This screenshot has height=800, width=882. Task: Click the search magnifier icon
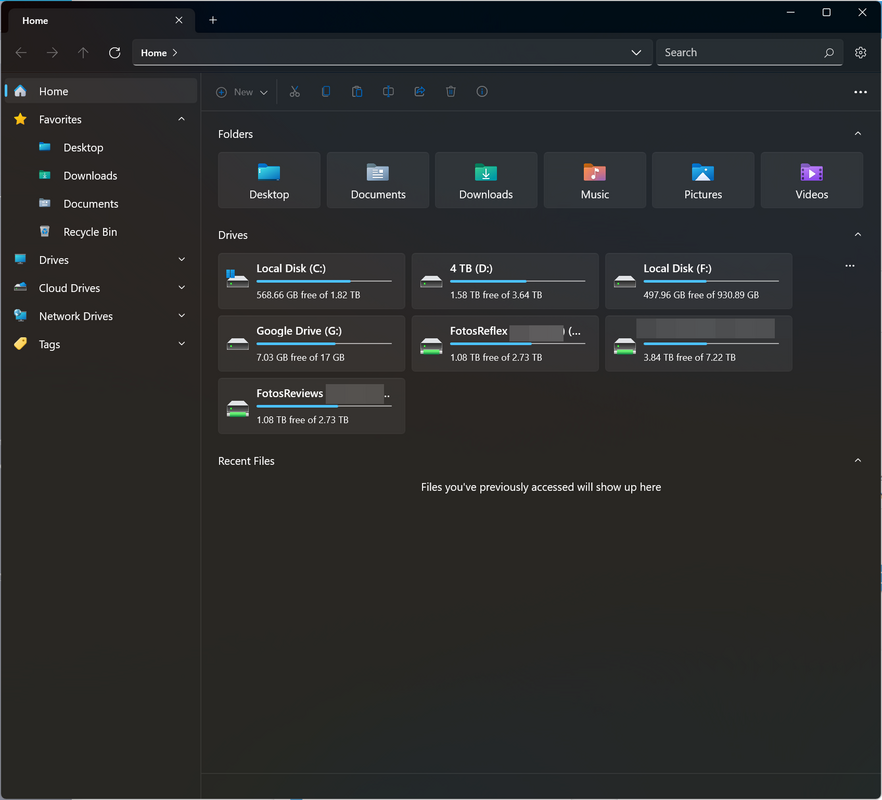[x=829, y=52]
